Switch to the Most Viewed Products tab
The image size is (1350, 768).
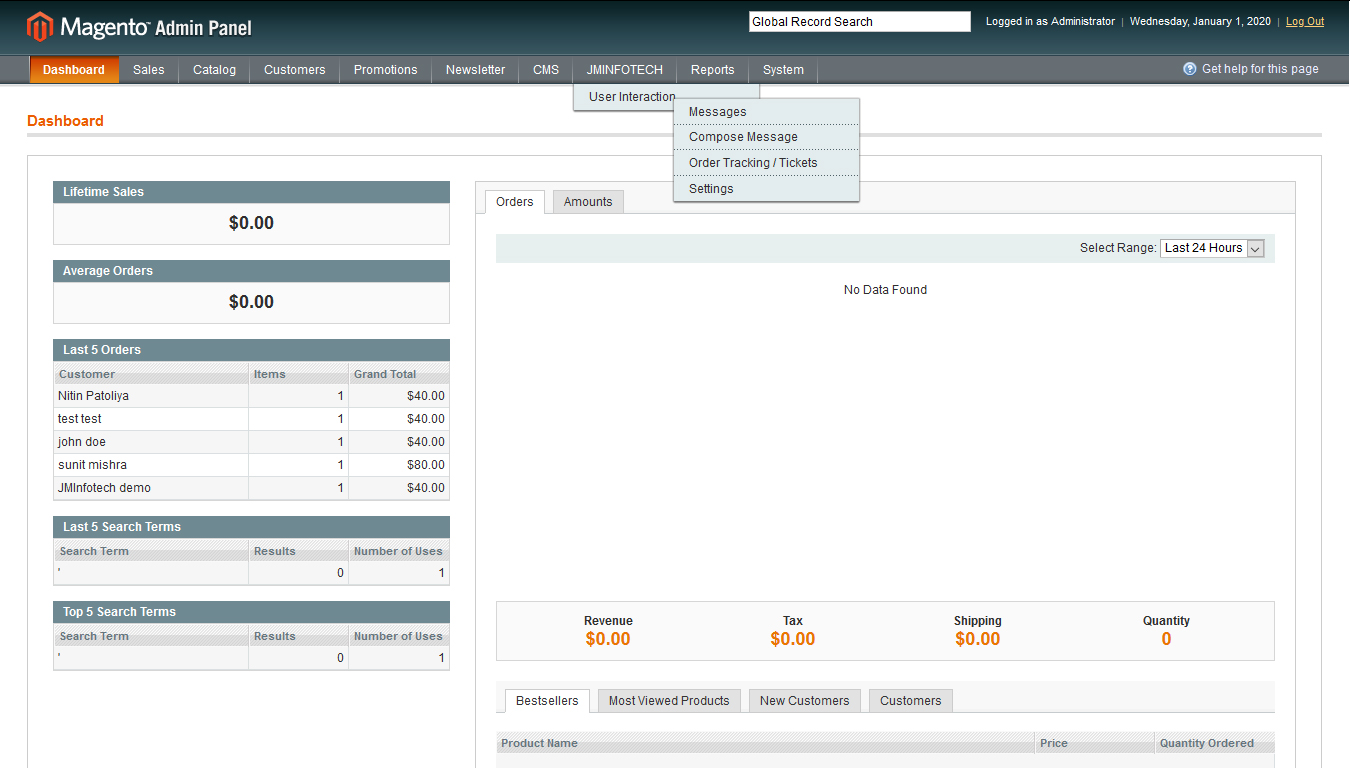point(669,701)
